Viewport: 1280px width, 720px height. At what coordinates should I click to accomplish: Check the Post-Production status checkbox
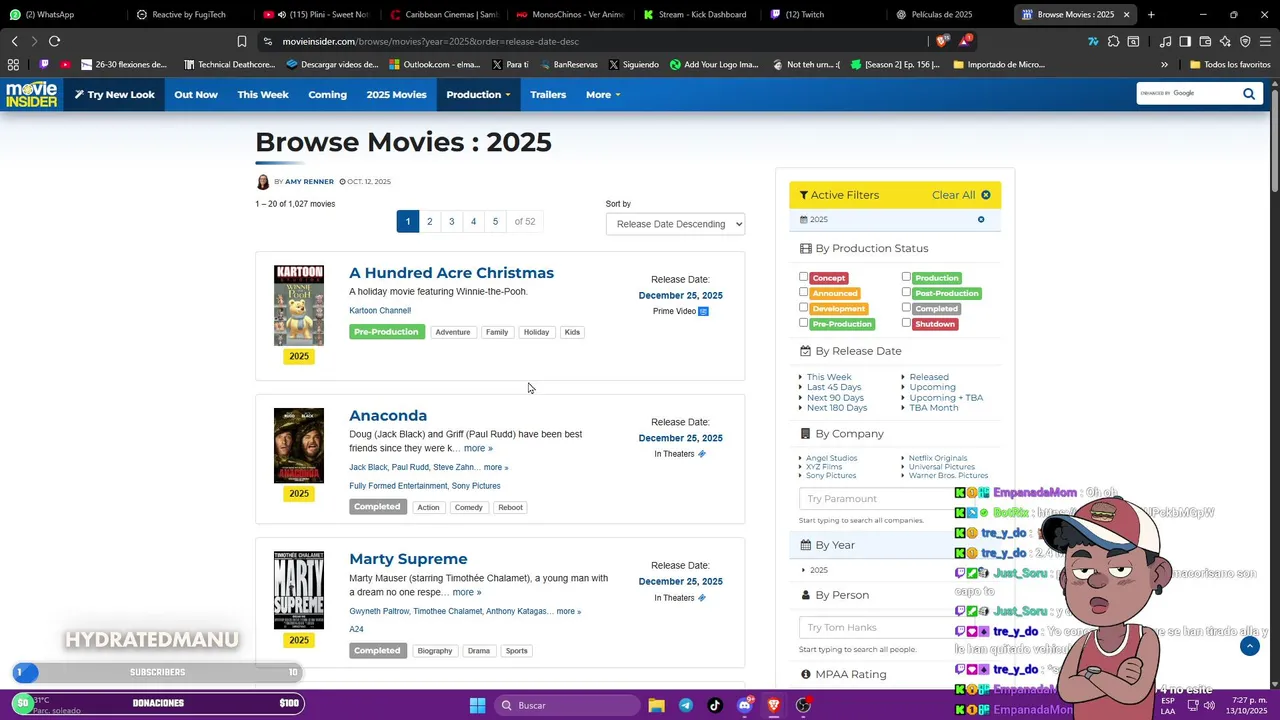click(x=906, y=292)
